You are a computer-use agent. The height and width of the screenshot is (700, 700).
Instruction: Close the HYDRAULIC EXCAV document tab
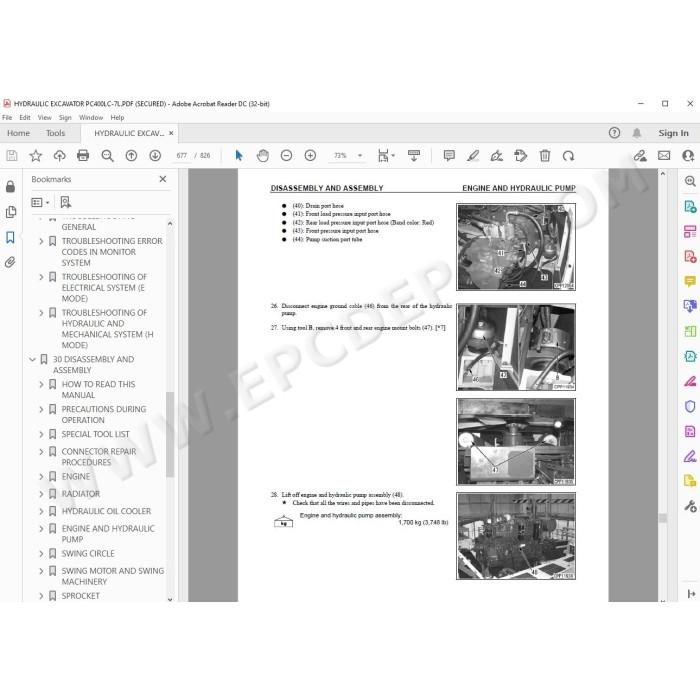tap(171, 133)
